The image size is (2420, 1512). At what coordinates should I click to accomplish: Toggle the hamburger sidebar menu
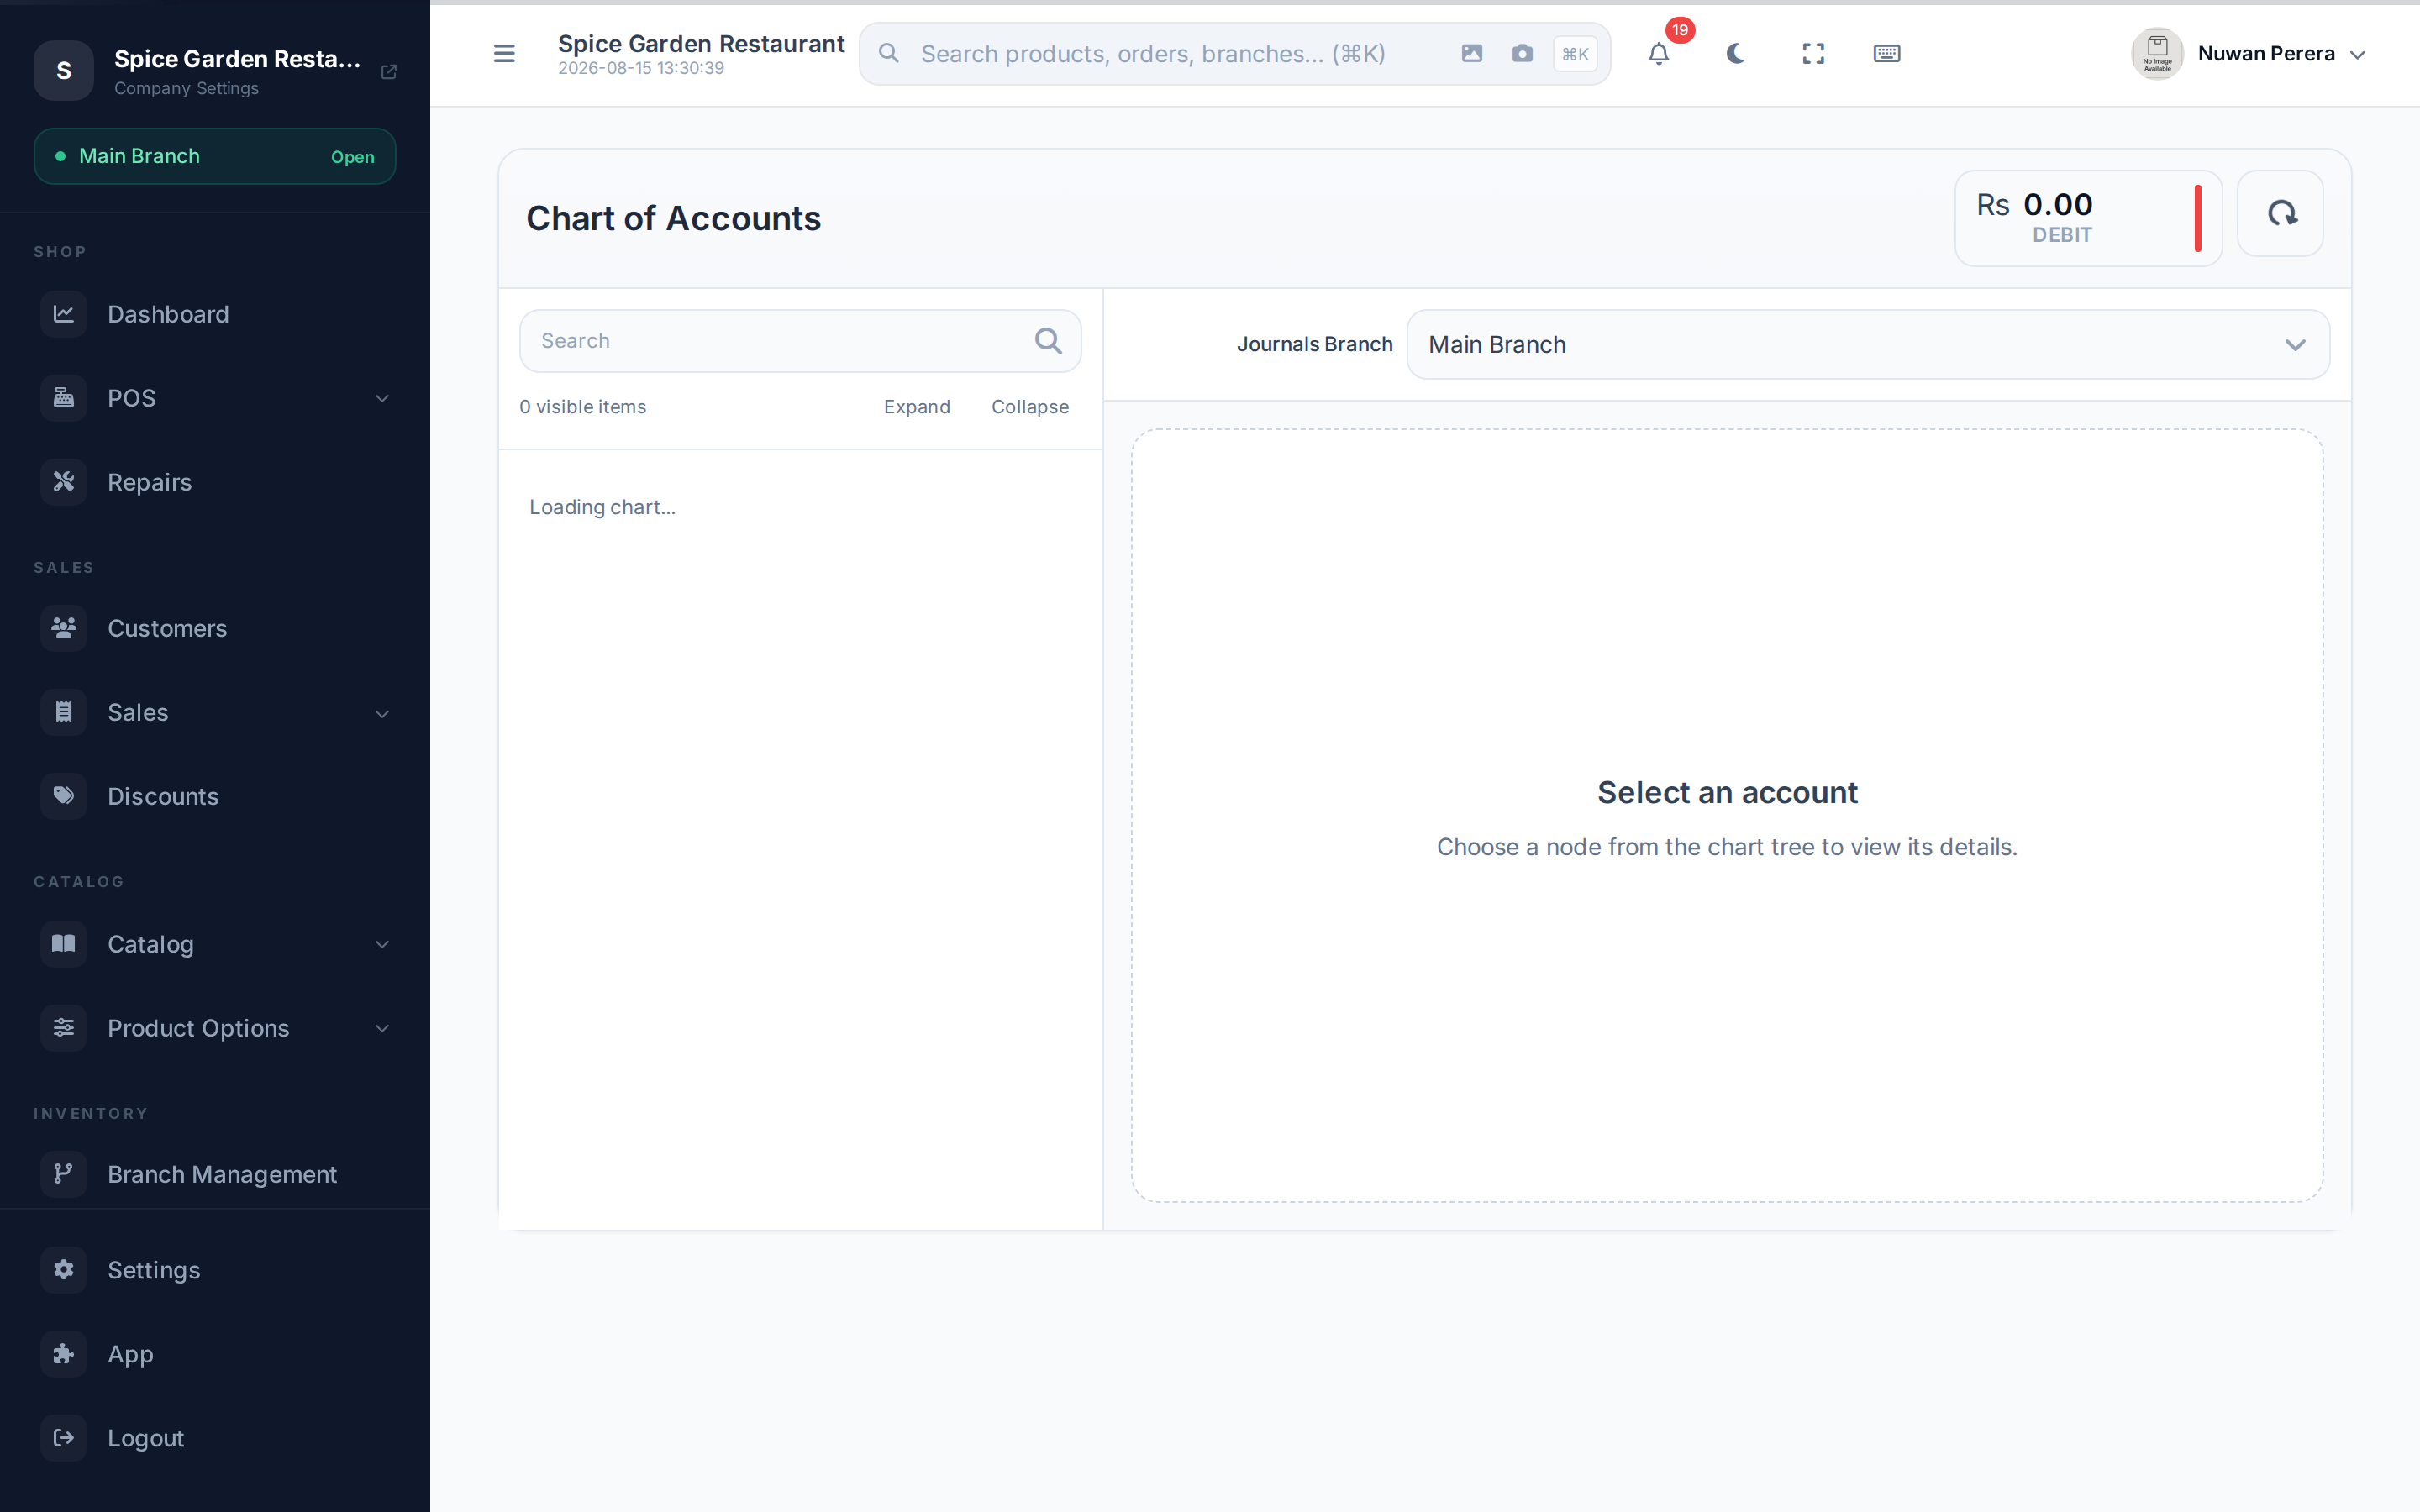coord(504,54)
